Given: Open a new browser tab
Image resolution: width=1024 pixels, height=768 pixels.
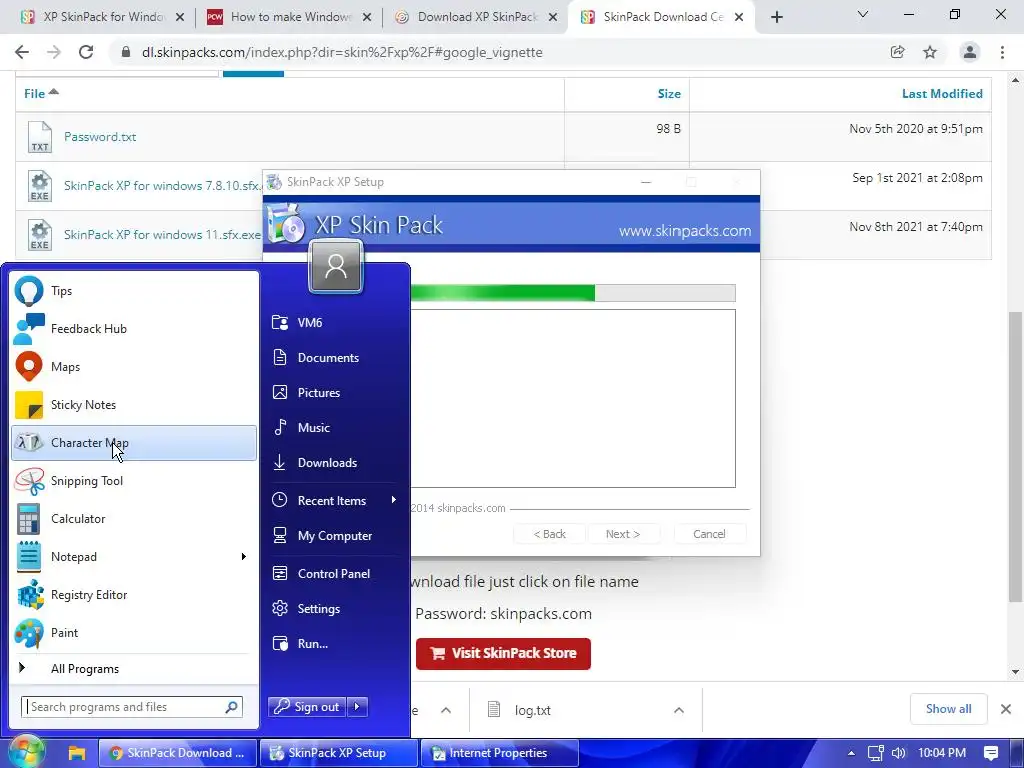Looking at the screenshot, I should point(776,17).
